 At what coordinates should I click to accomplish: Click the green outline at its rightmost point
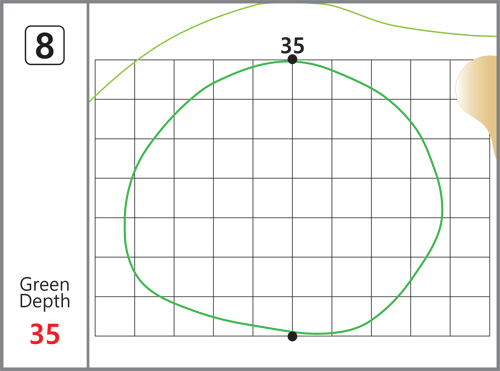442,209
